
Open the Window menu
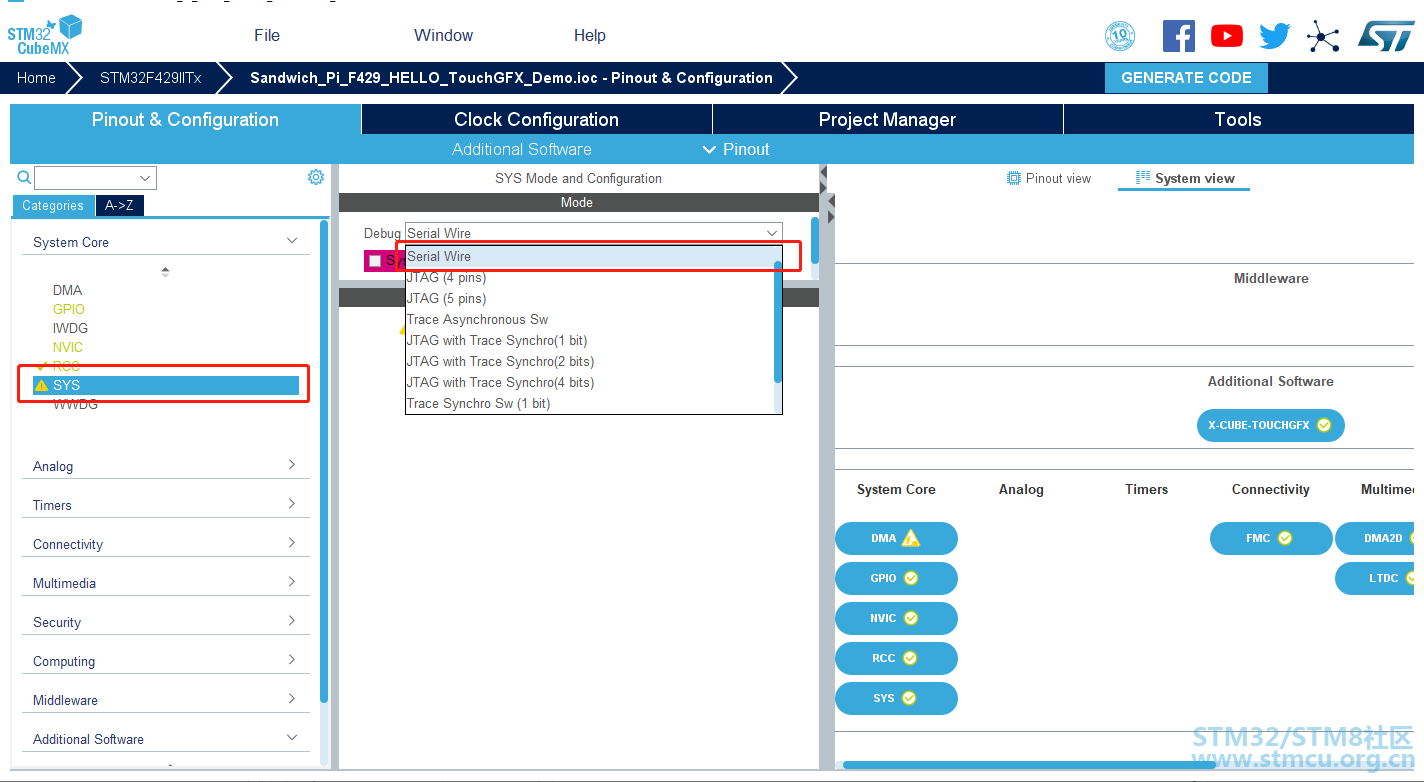[x=444, y=35]
